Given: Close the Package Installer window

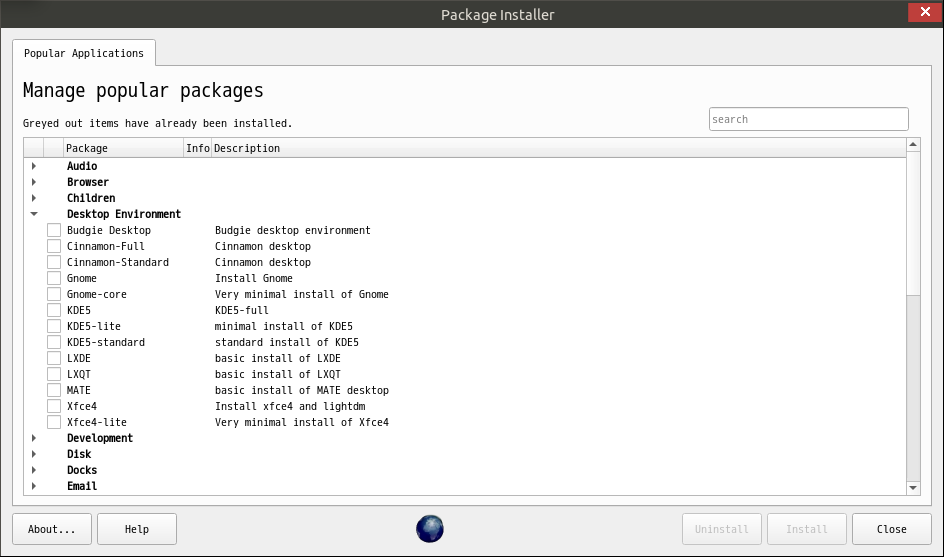Looking at the screenshot, I should coord(925,12).
